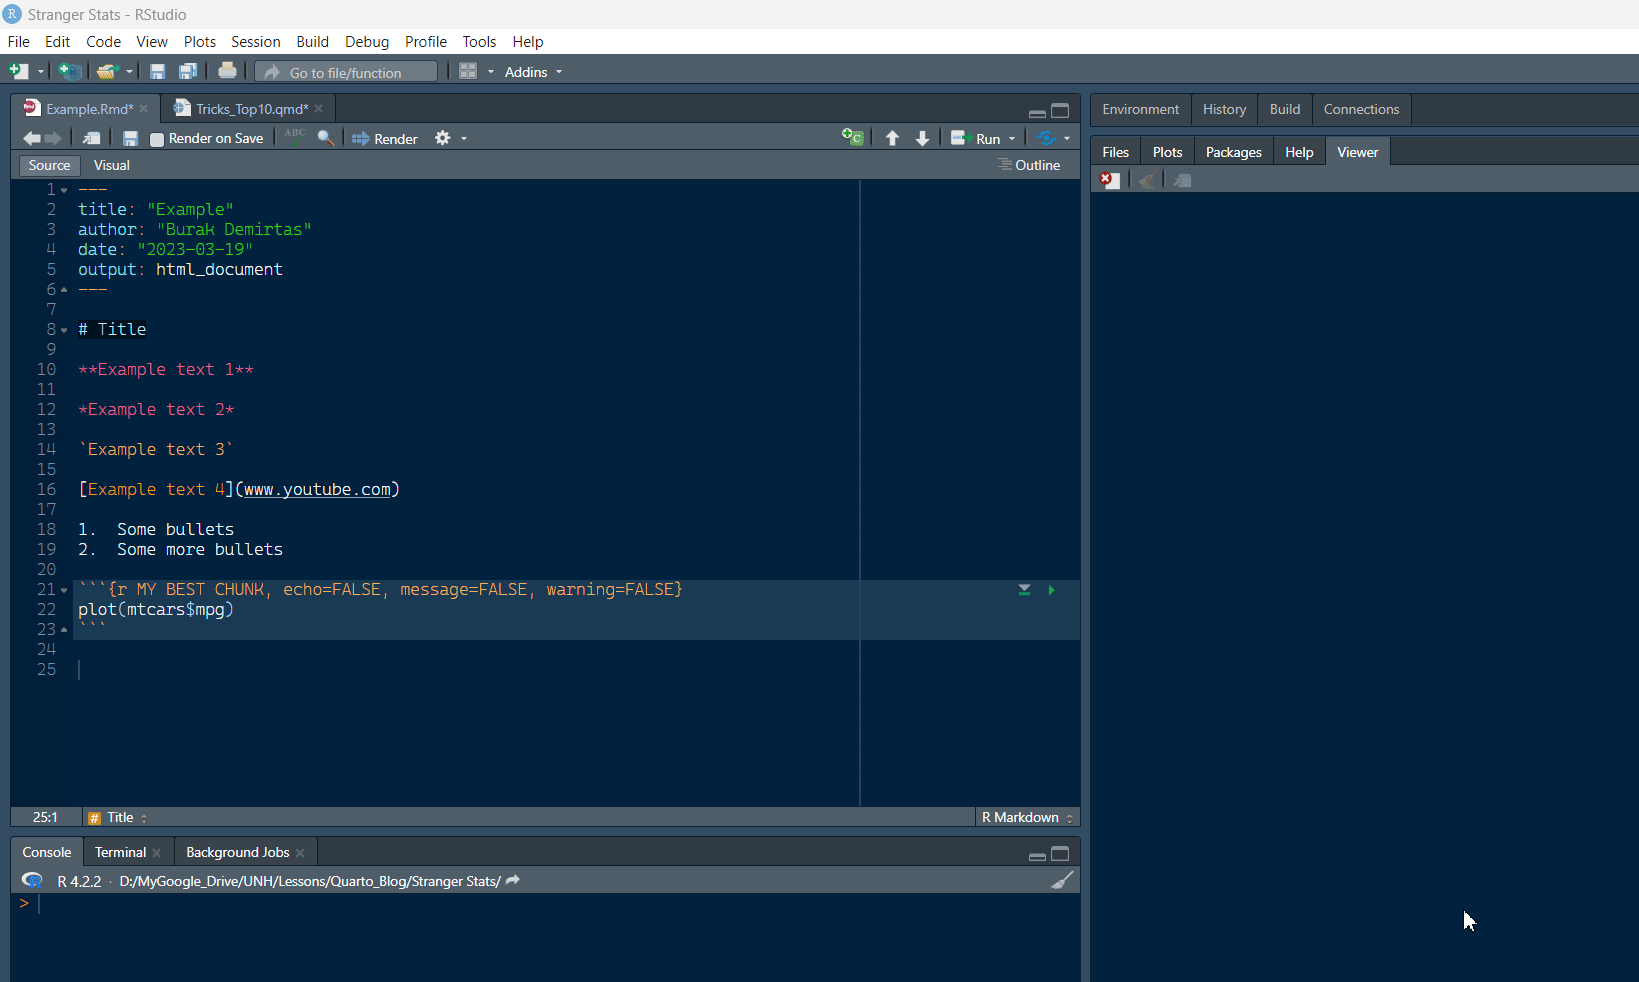Switch to the Packages tab
The width and height of the screenshot is (1639, 982).
[x=1233, y=152]
